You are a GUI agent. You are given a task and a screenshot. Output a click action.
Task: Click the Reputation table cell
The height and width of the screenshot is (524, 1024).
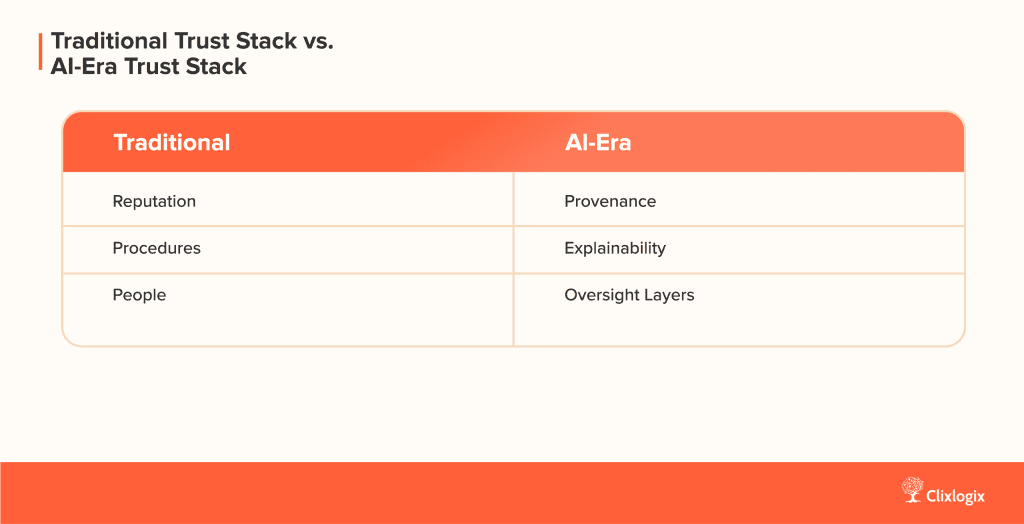[x=154, y=201]
